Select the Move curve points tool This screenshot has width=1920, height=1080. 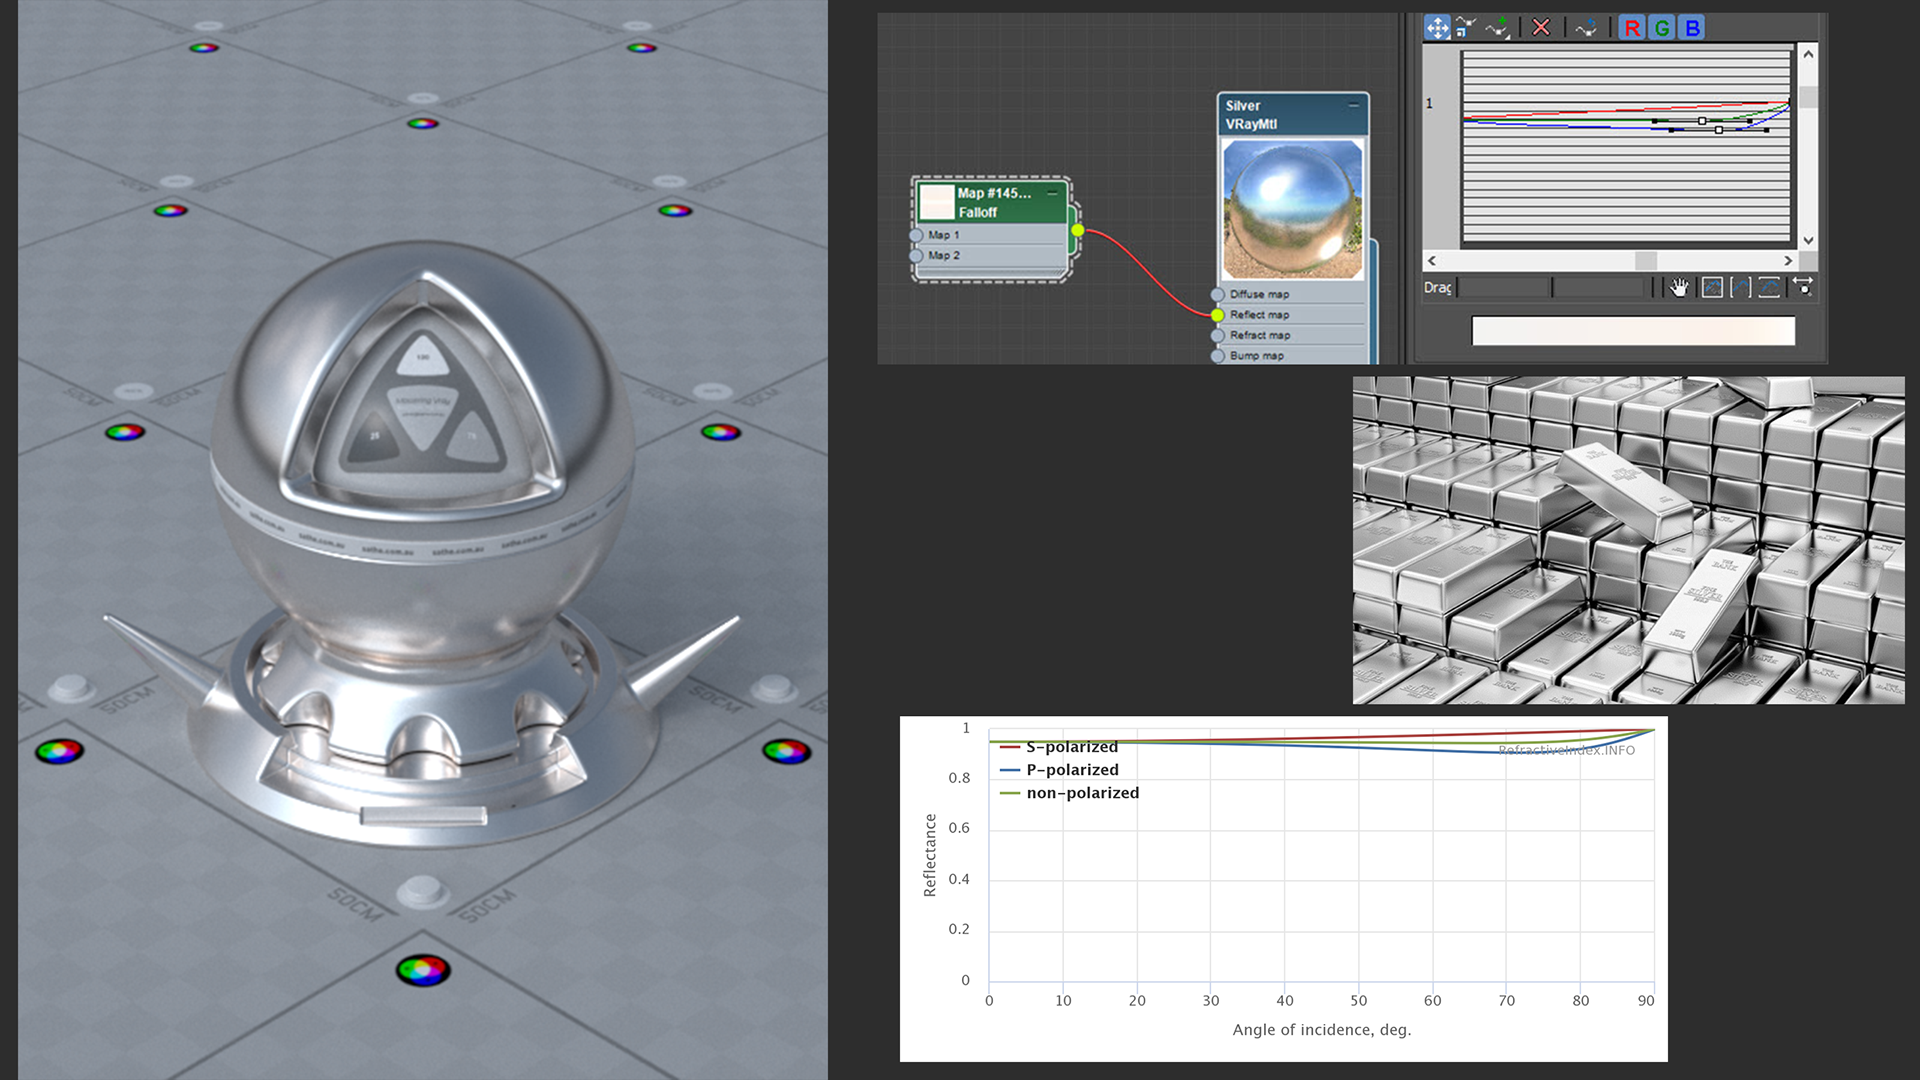pos(1437,28)
